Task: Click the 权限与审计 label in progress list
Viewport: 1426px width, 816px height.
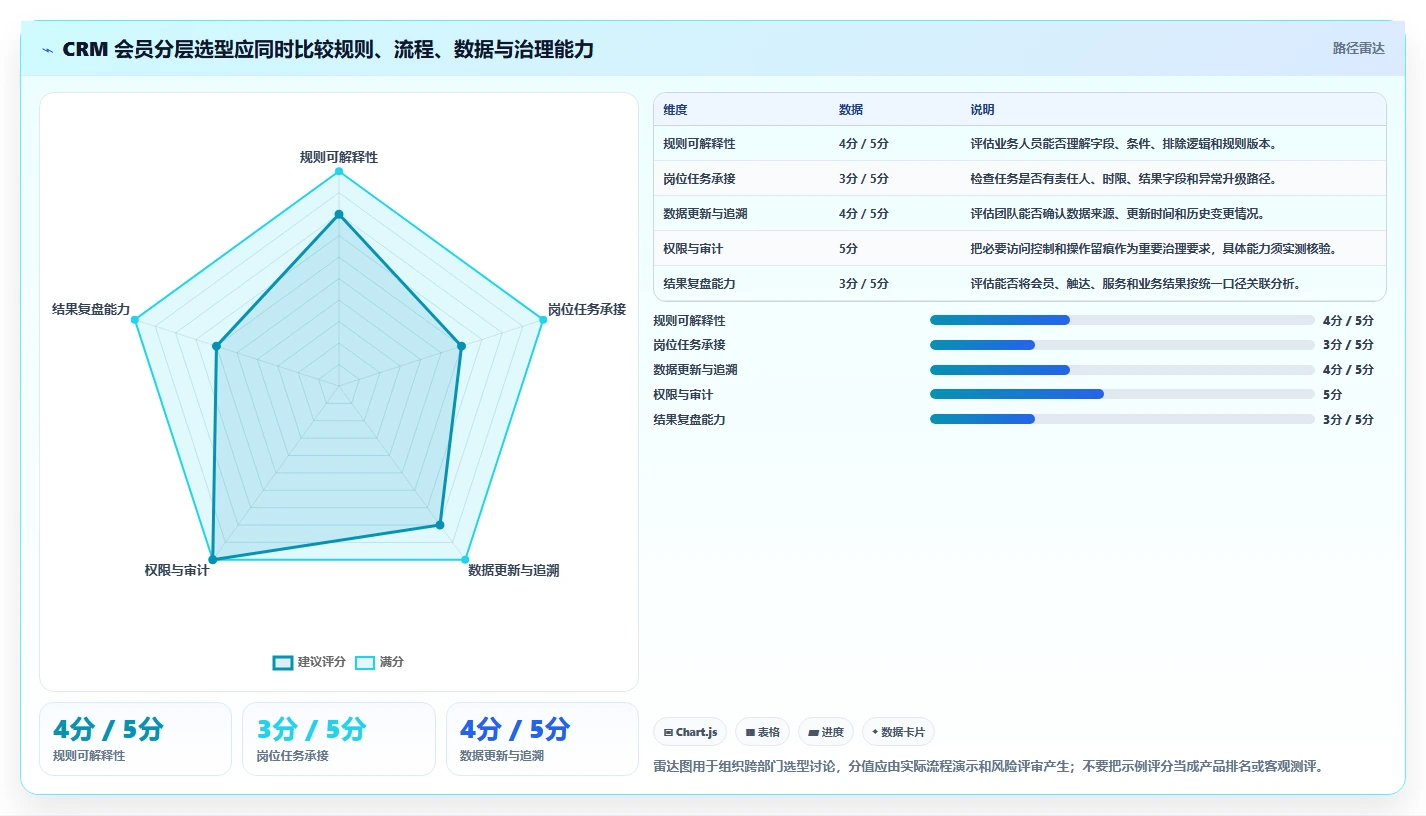Action: 683,394
